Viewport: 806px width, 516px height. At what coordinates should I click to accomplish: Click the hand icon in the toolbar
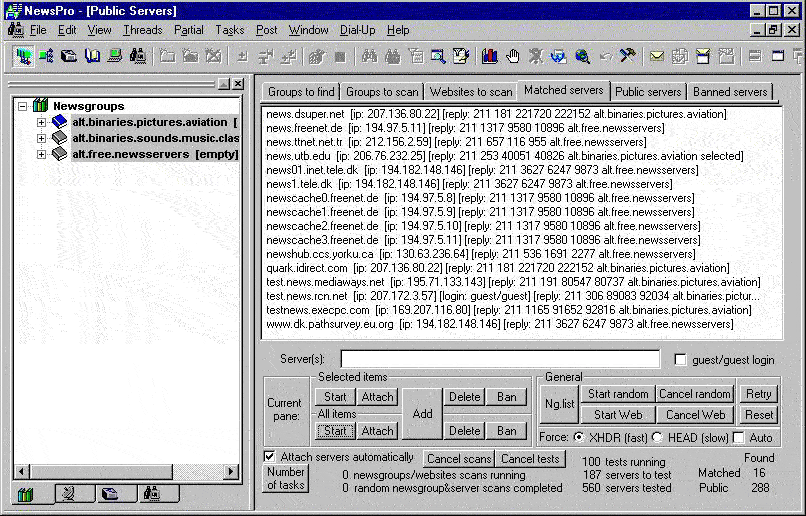(513, 56)
